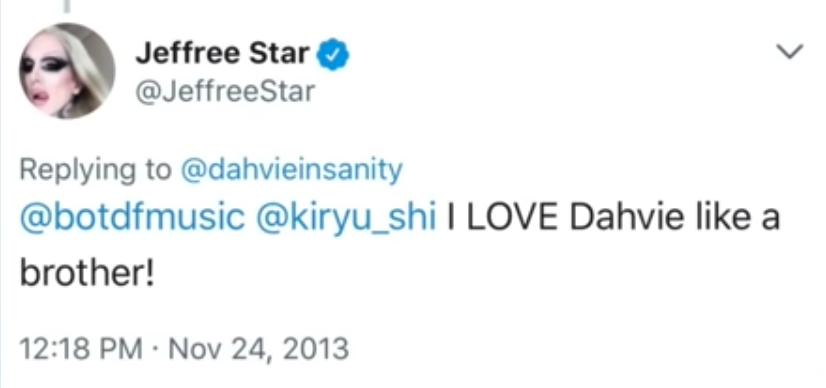Open the tweet options chevron menu
The image size is (826, 388).
coord(790,52)
